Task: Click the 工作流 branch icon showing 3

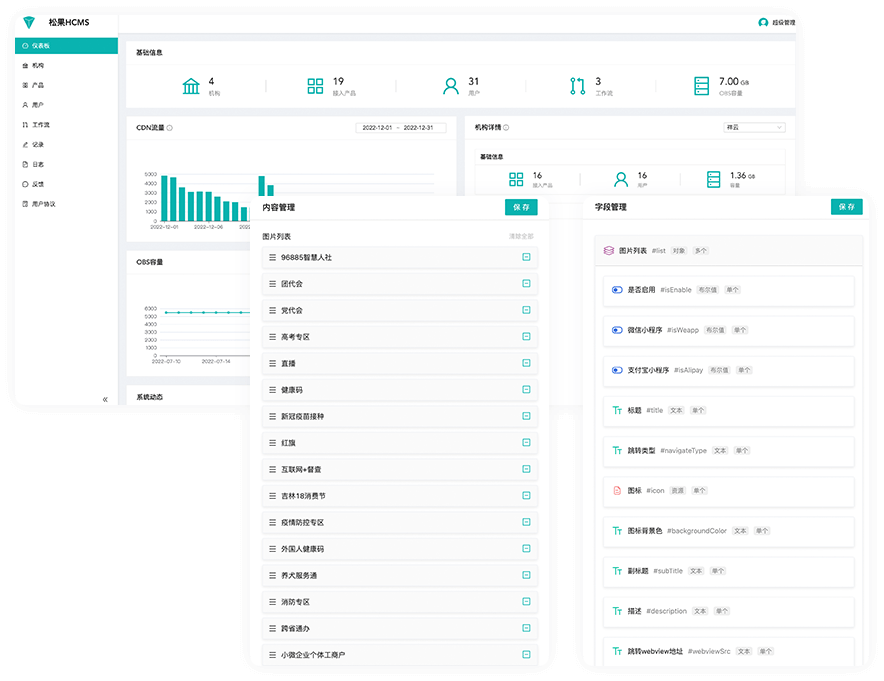Action: click(577, 86)
